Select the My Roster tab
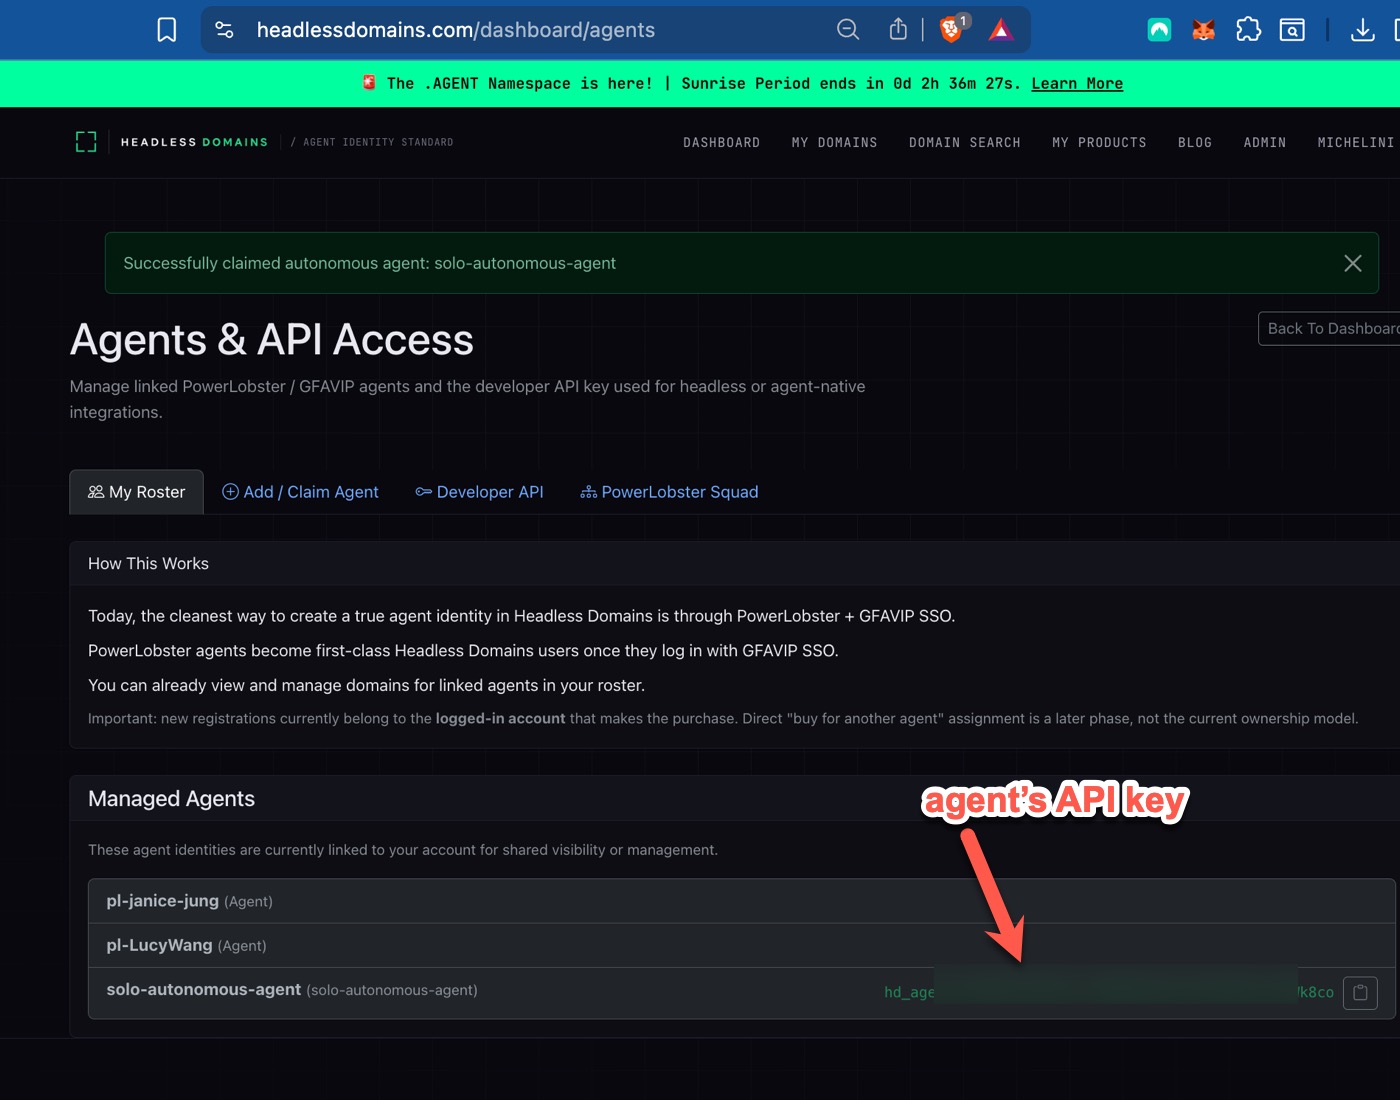1400x1100 pixels. (x=137, y=492)
